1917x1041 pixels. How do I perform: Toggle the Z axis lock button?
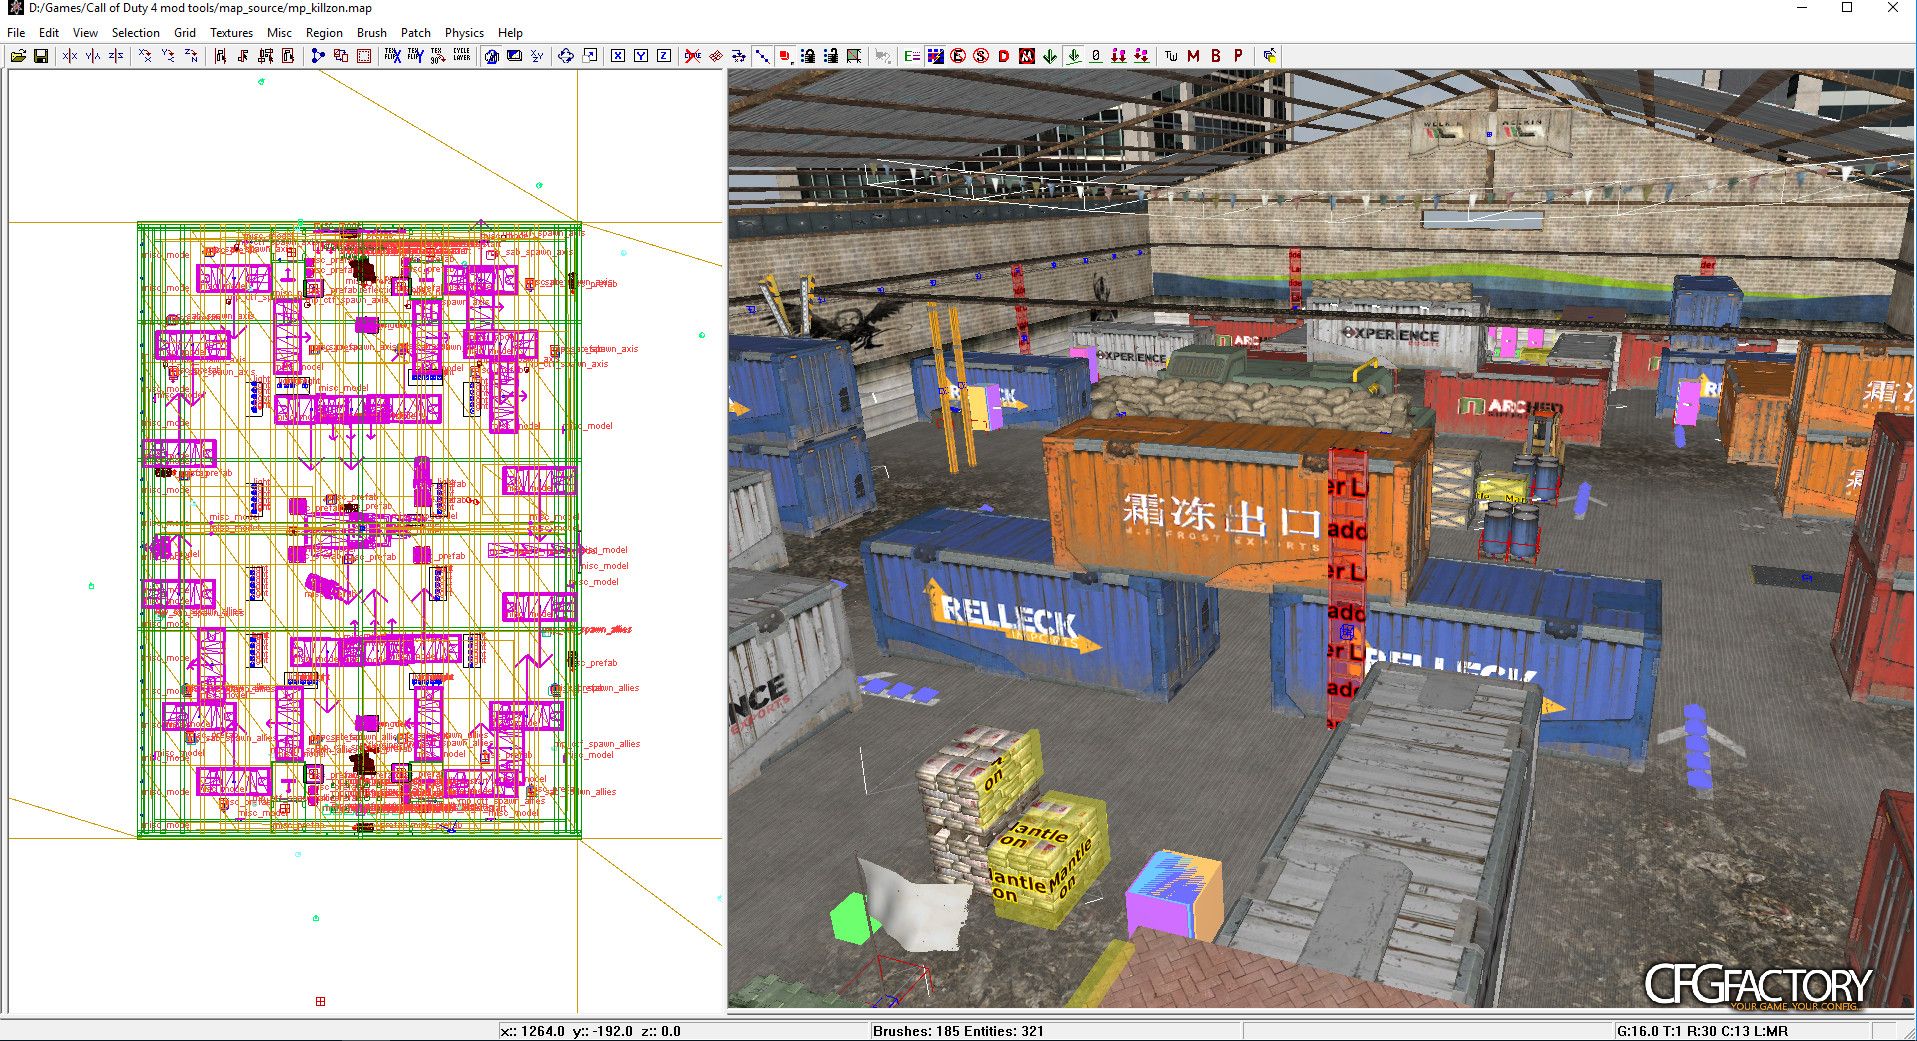[x=664, y=56]
